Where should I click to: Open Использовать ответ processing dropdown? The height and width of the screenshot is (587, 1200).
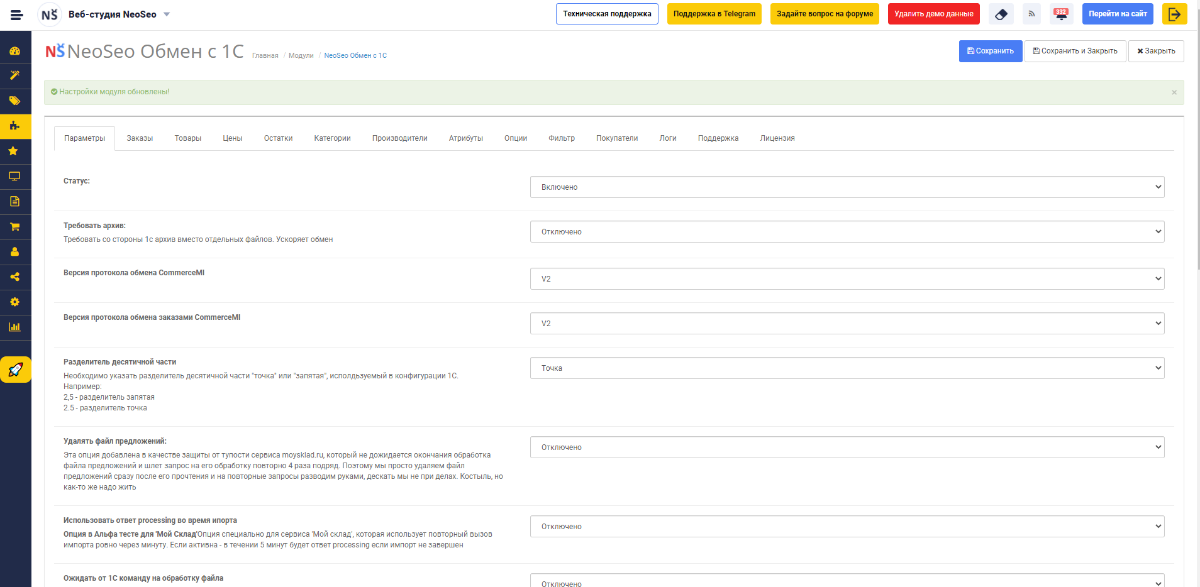pos(847,526)
